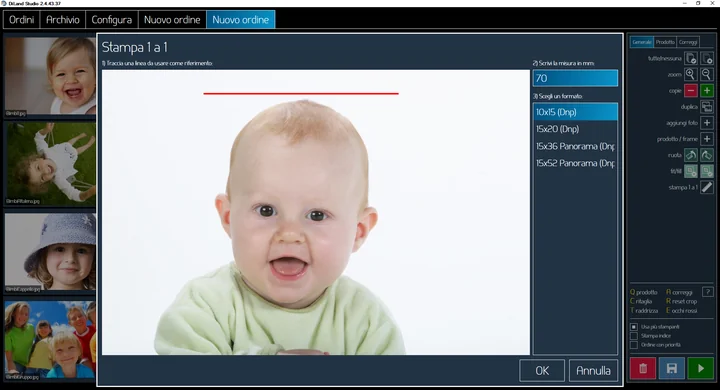Confirm with the OK button
Viewport: 720px width, 390px height.
point(542,370)
